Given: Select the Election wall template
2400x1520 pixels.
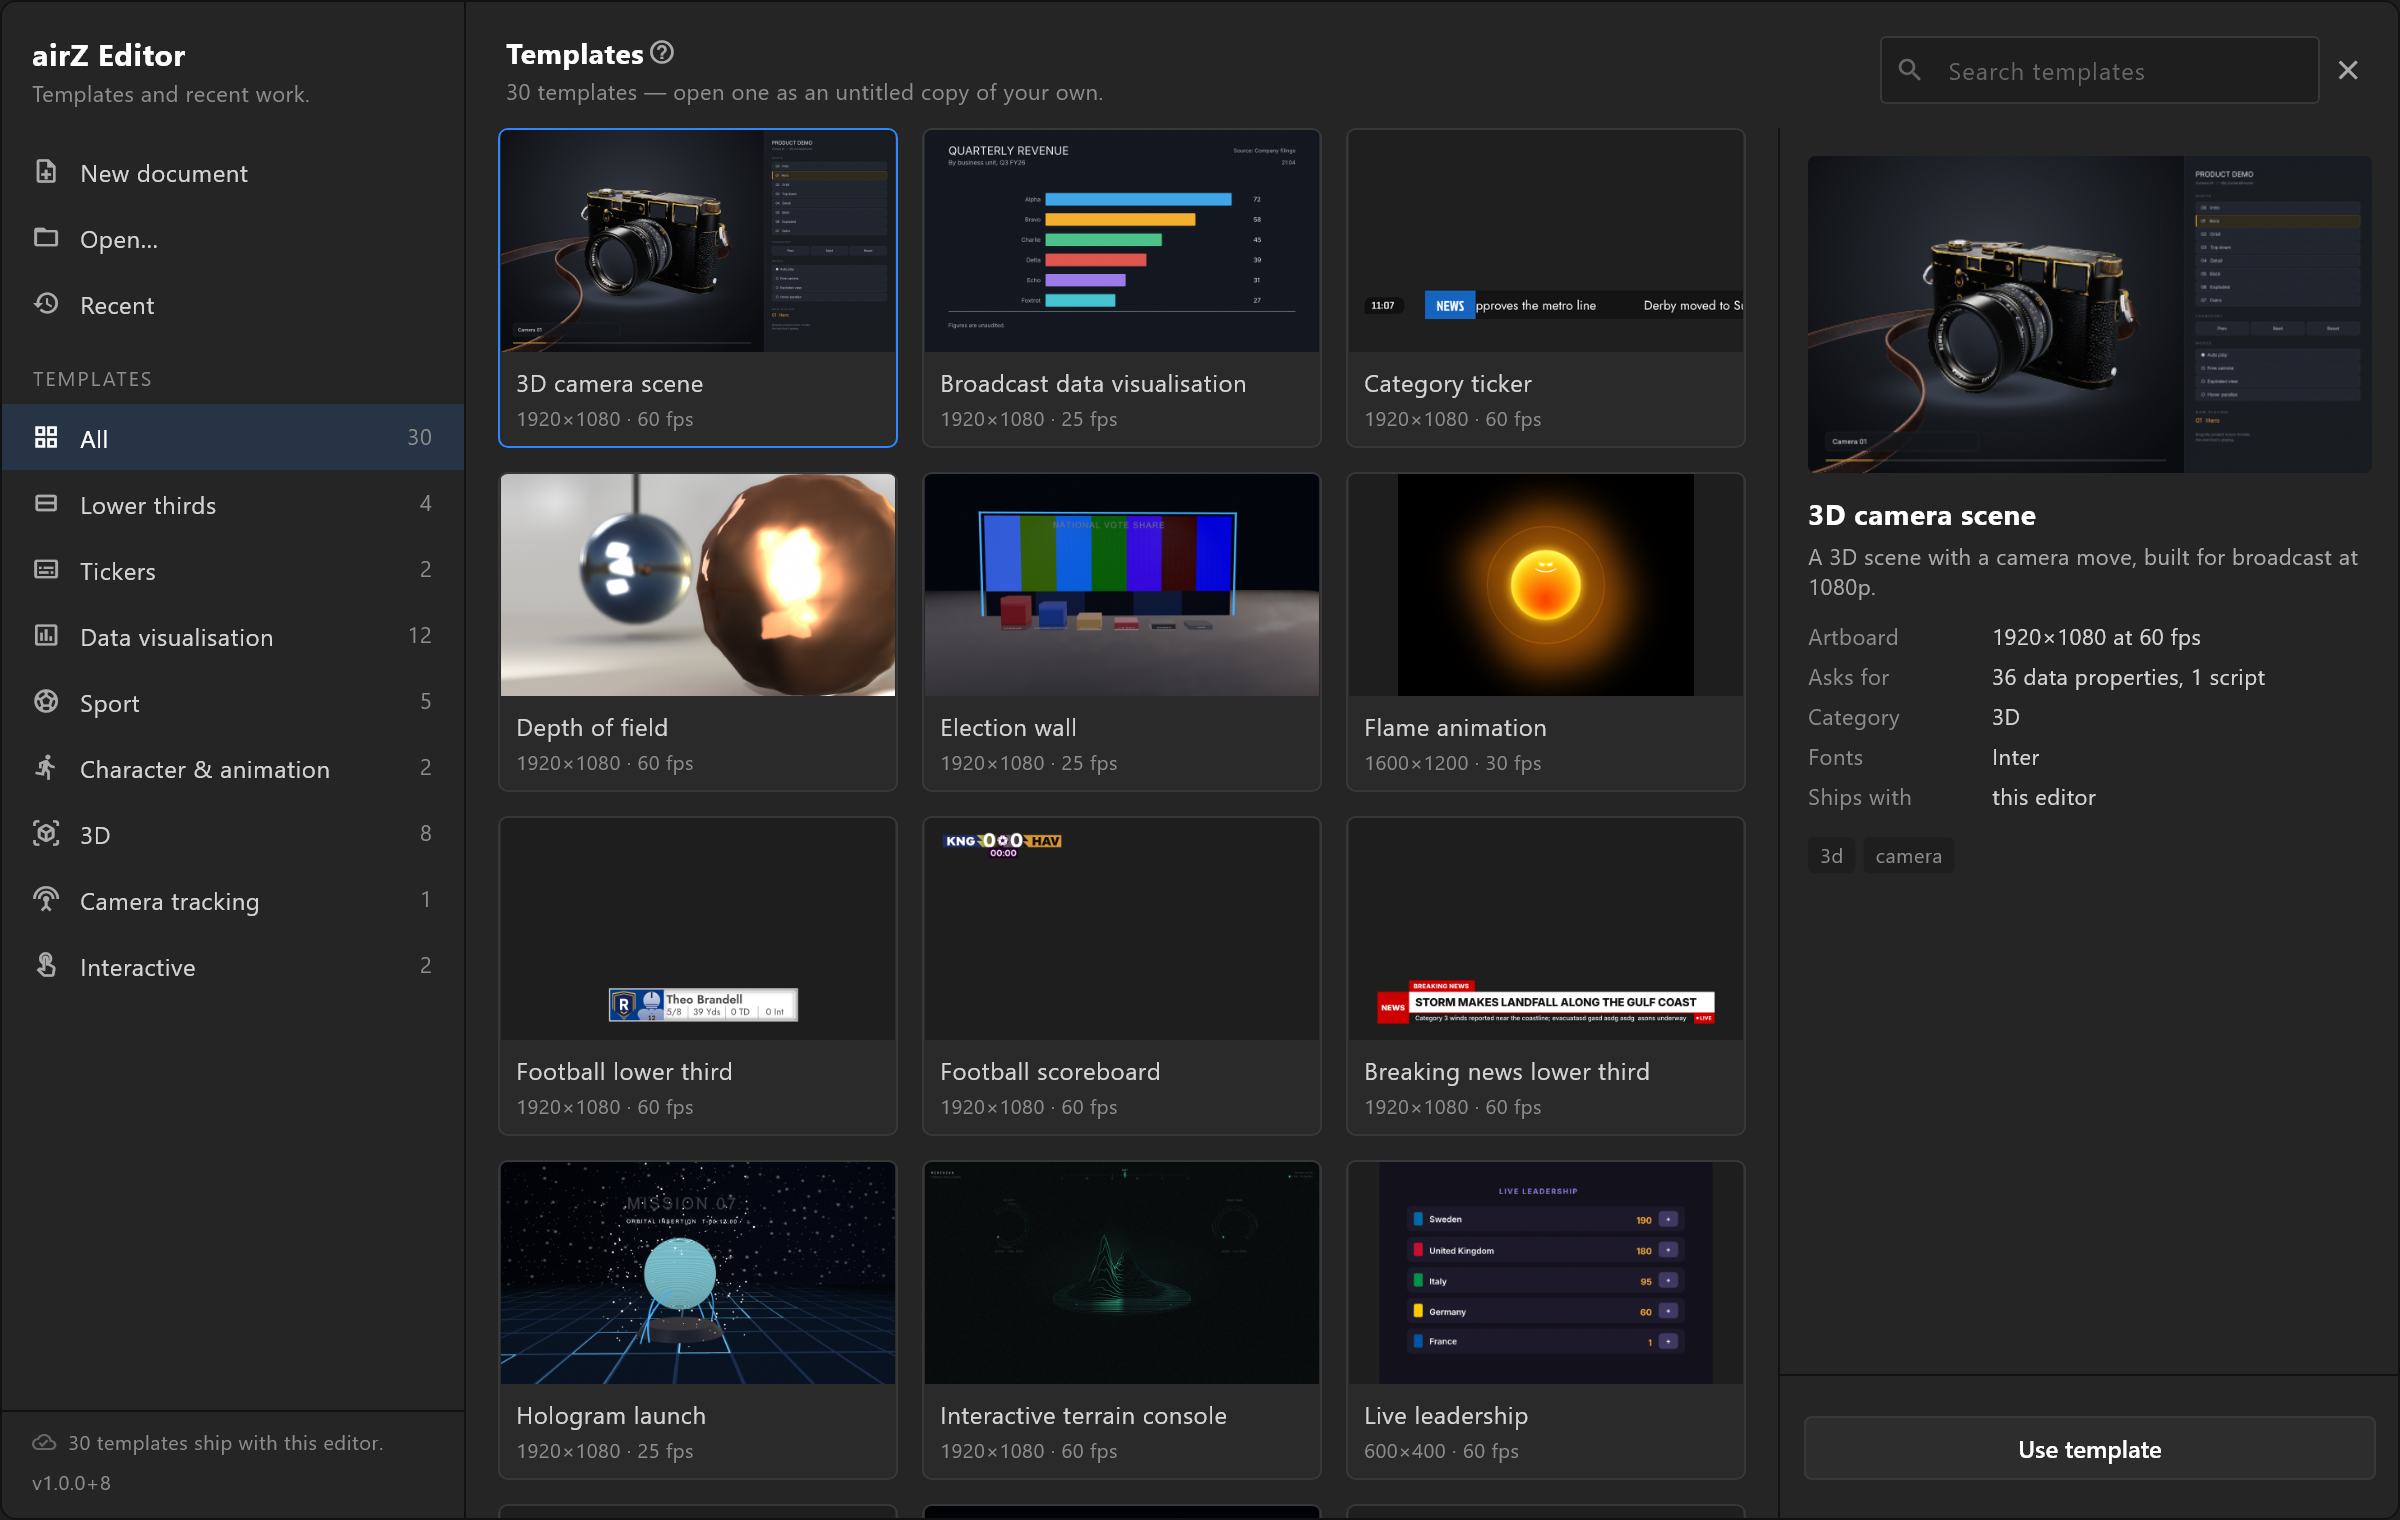Looking at the screenshot, I should (x=1122, y=632).
